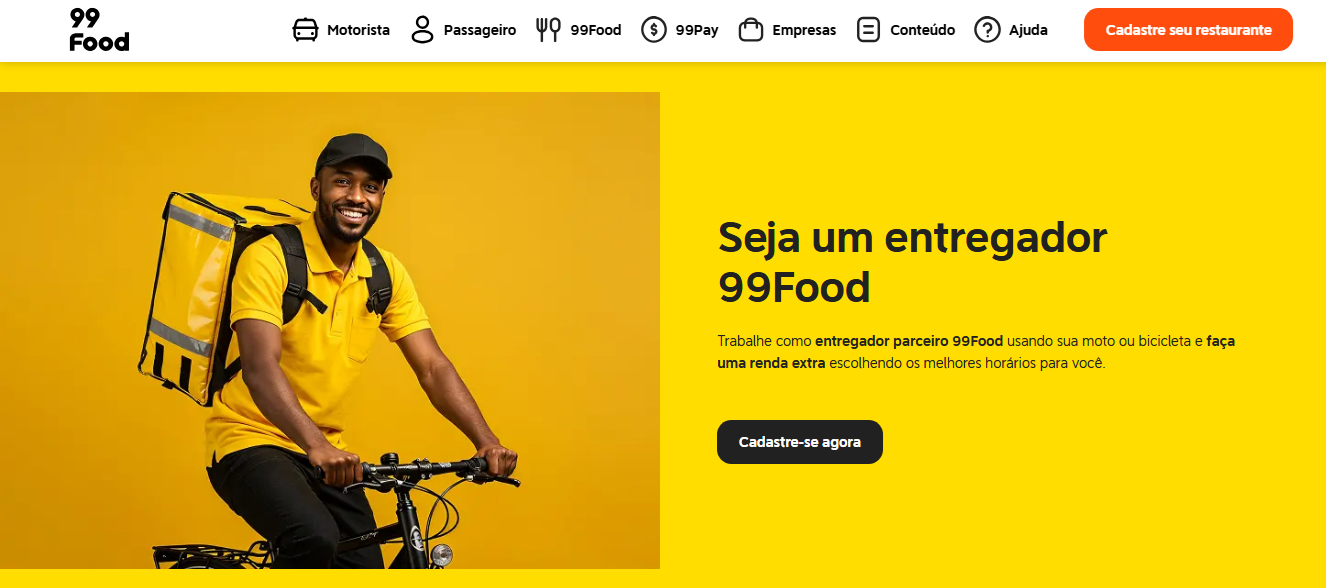Click the 99 Food logo
Screen dimensions: 1326x588
(x=99, y=30)
